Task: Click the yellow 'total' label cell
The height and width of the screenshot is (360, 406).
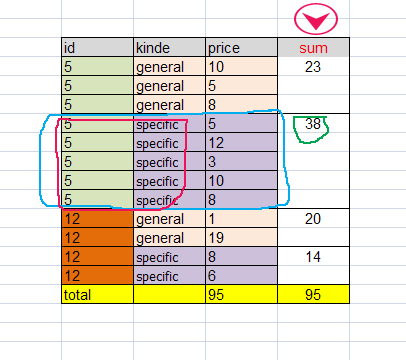Action: point(97,294)
